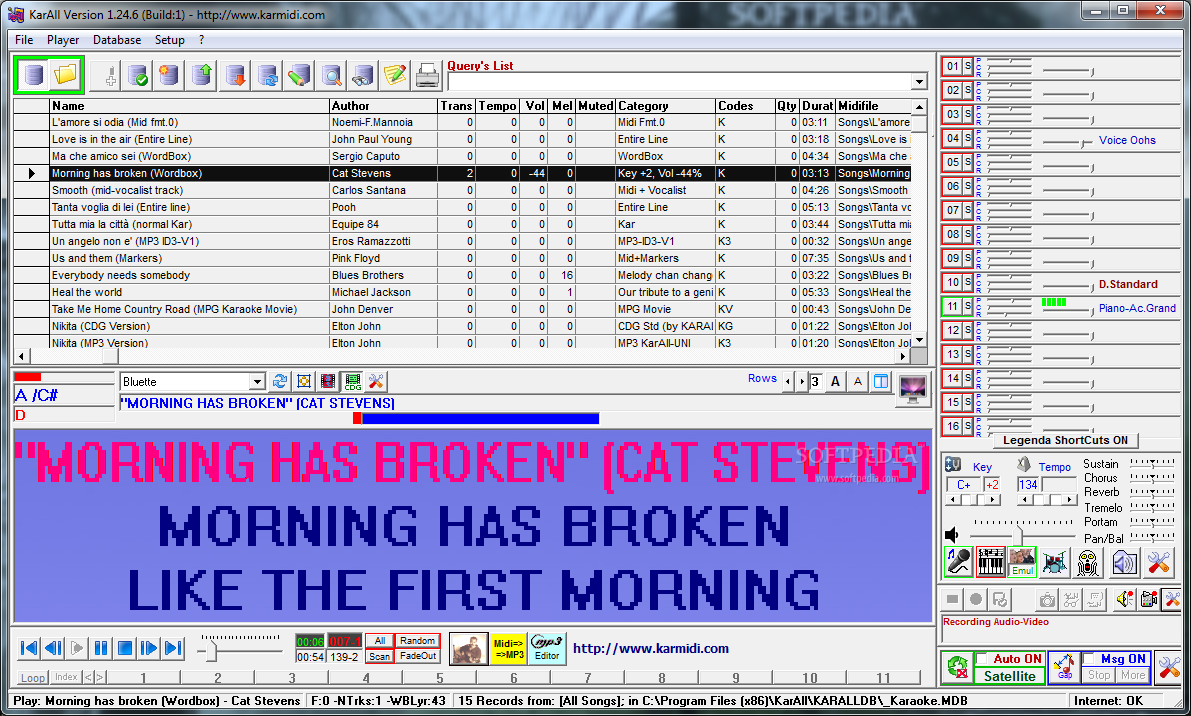Click the Category column header
1191x716 pixels.
[665, 106]
